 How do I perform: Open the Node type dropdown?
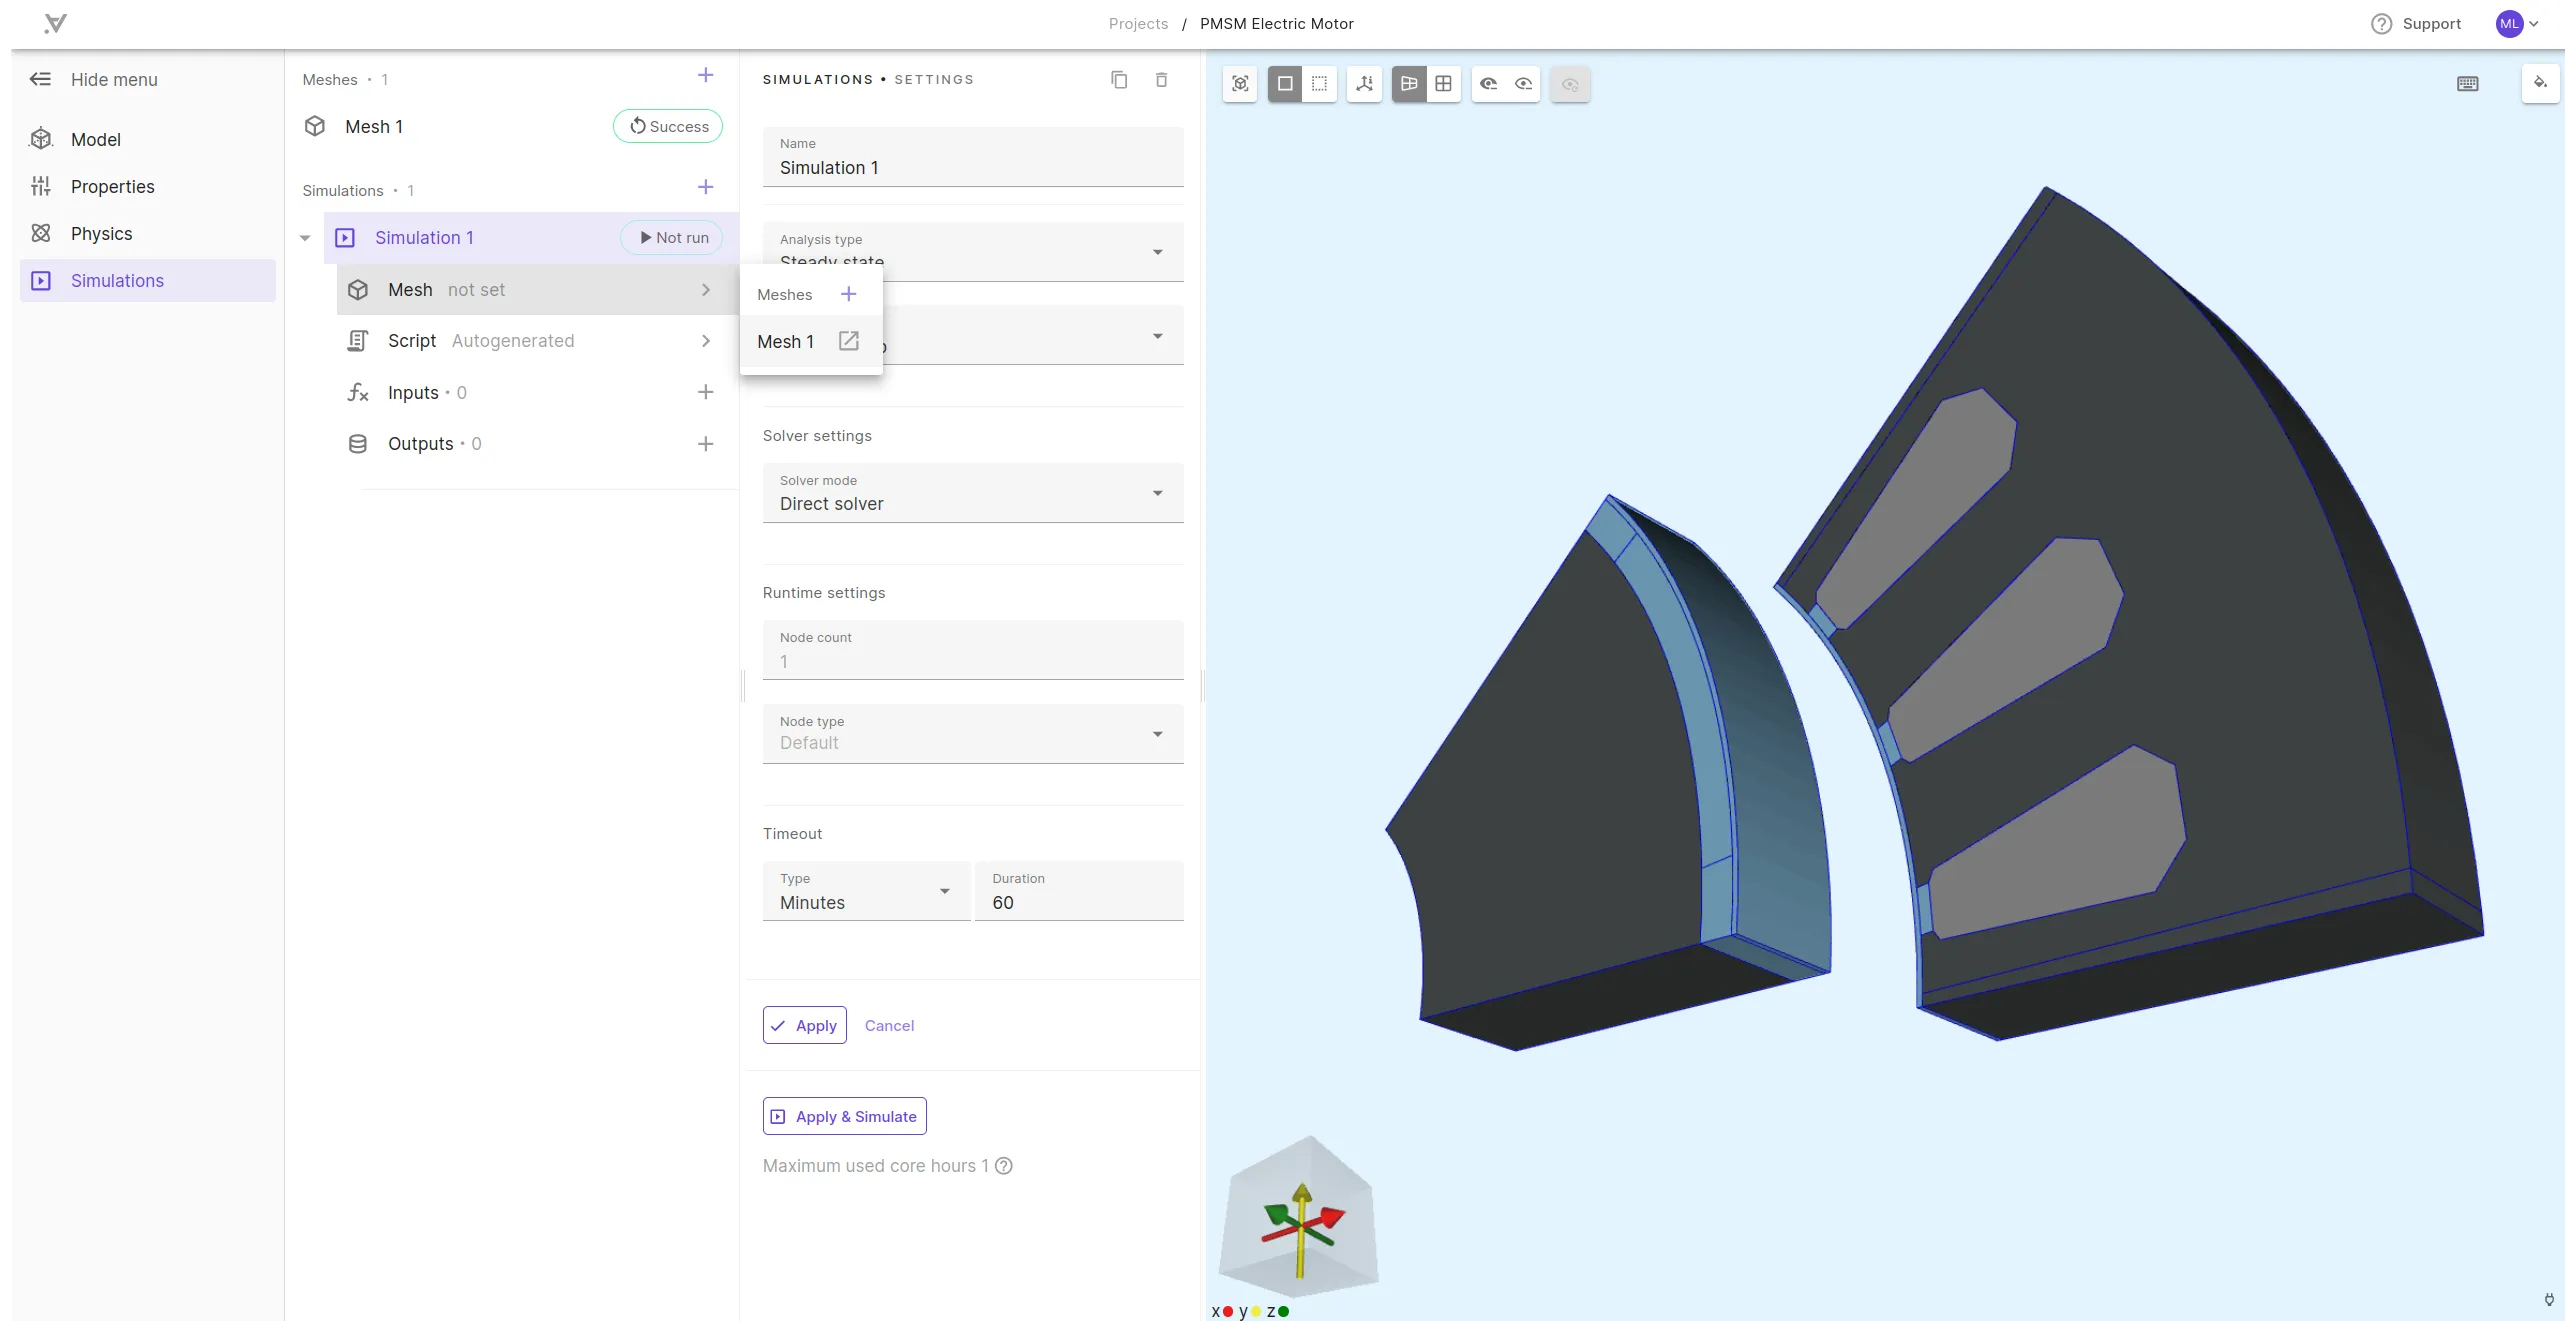click(973, 733)
